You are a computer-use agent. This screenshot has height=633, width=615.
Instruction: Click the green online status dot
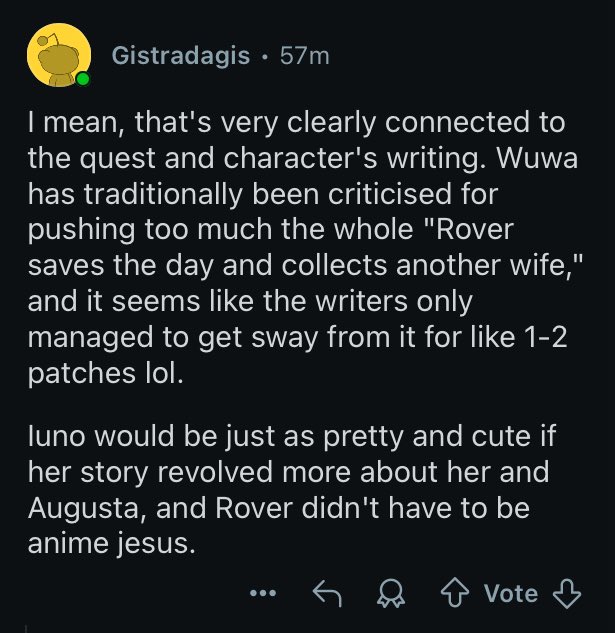(x=83, y=79)
